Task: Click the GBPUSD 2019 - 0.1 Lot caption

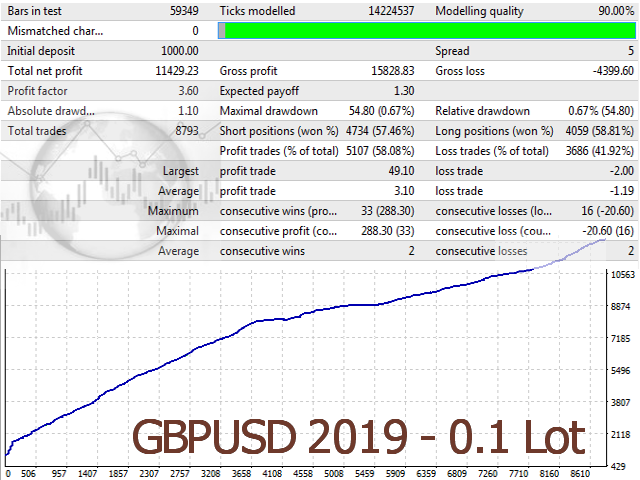Action: [x=359, y=437]
